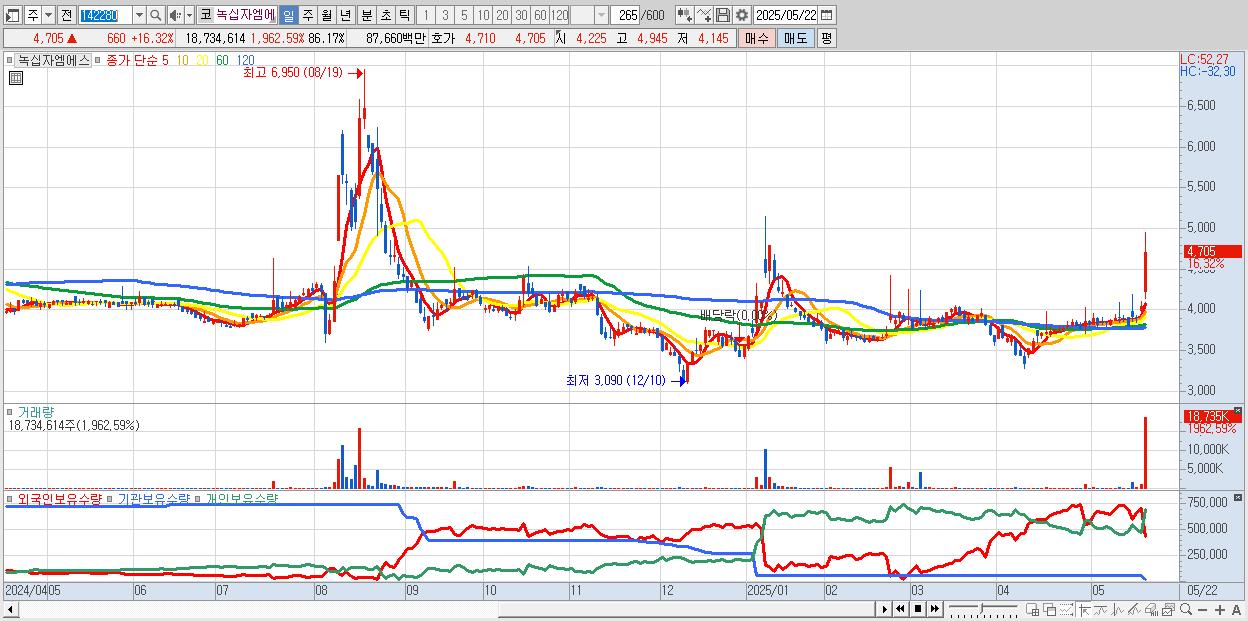Select the minute '분' period toggle
The image size is (1248, 621).
pos(366,15)
